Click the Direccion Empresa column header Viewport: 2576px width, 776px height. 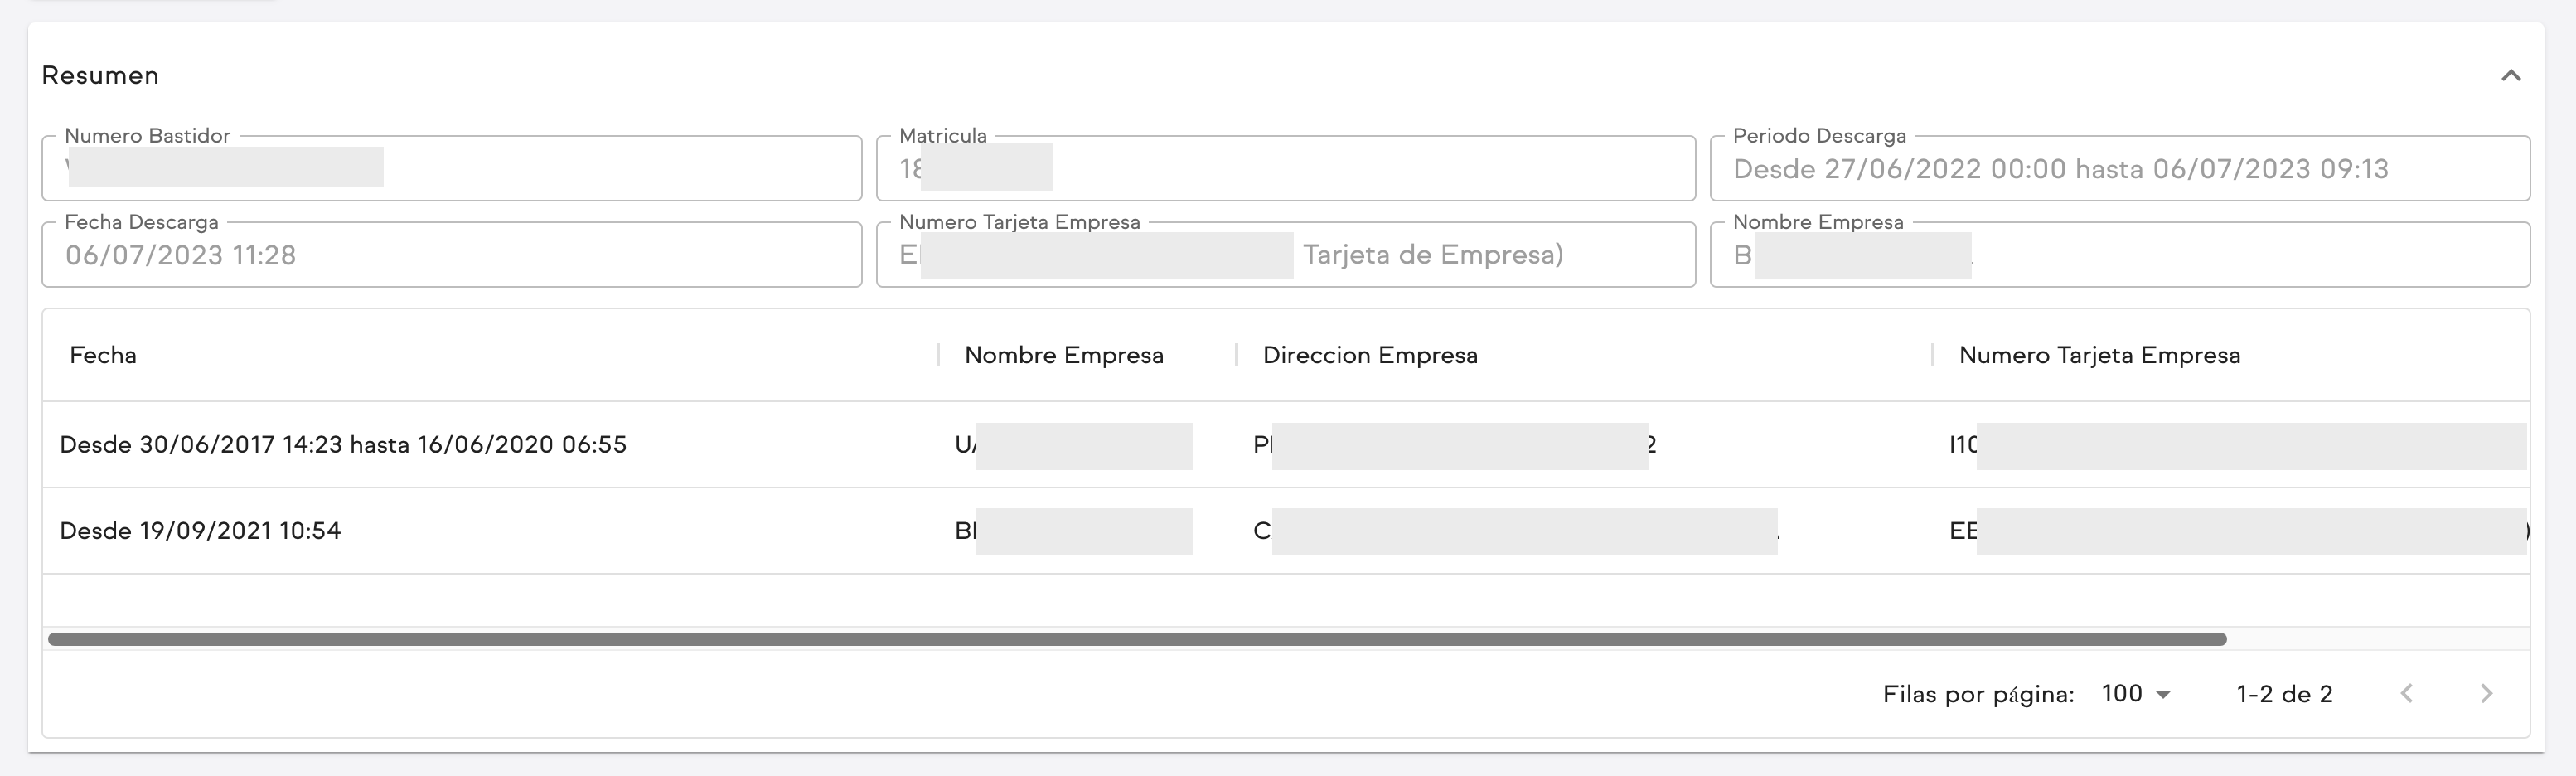1369,355
